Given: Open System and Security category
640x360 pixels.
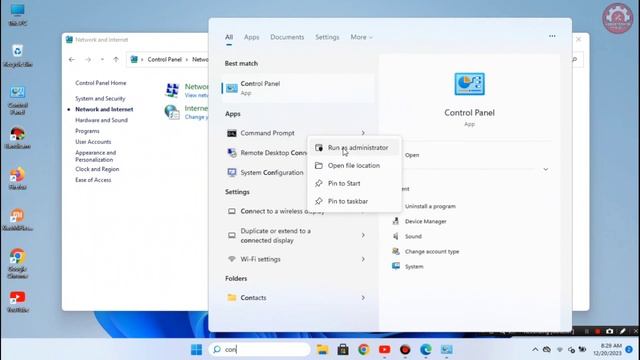Looking at the screenshot, I should click(x=100, y=98).
